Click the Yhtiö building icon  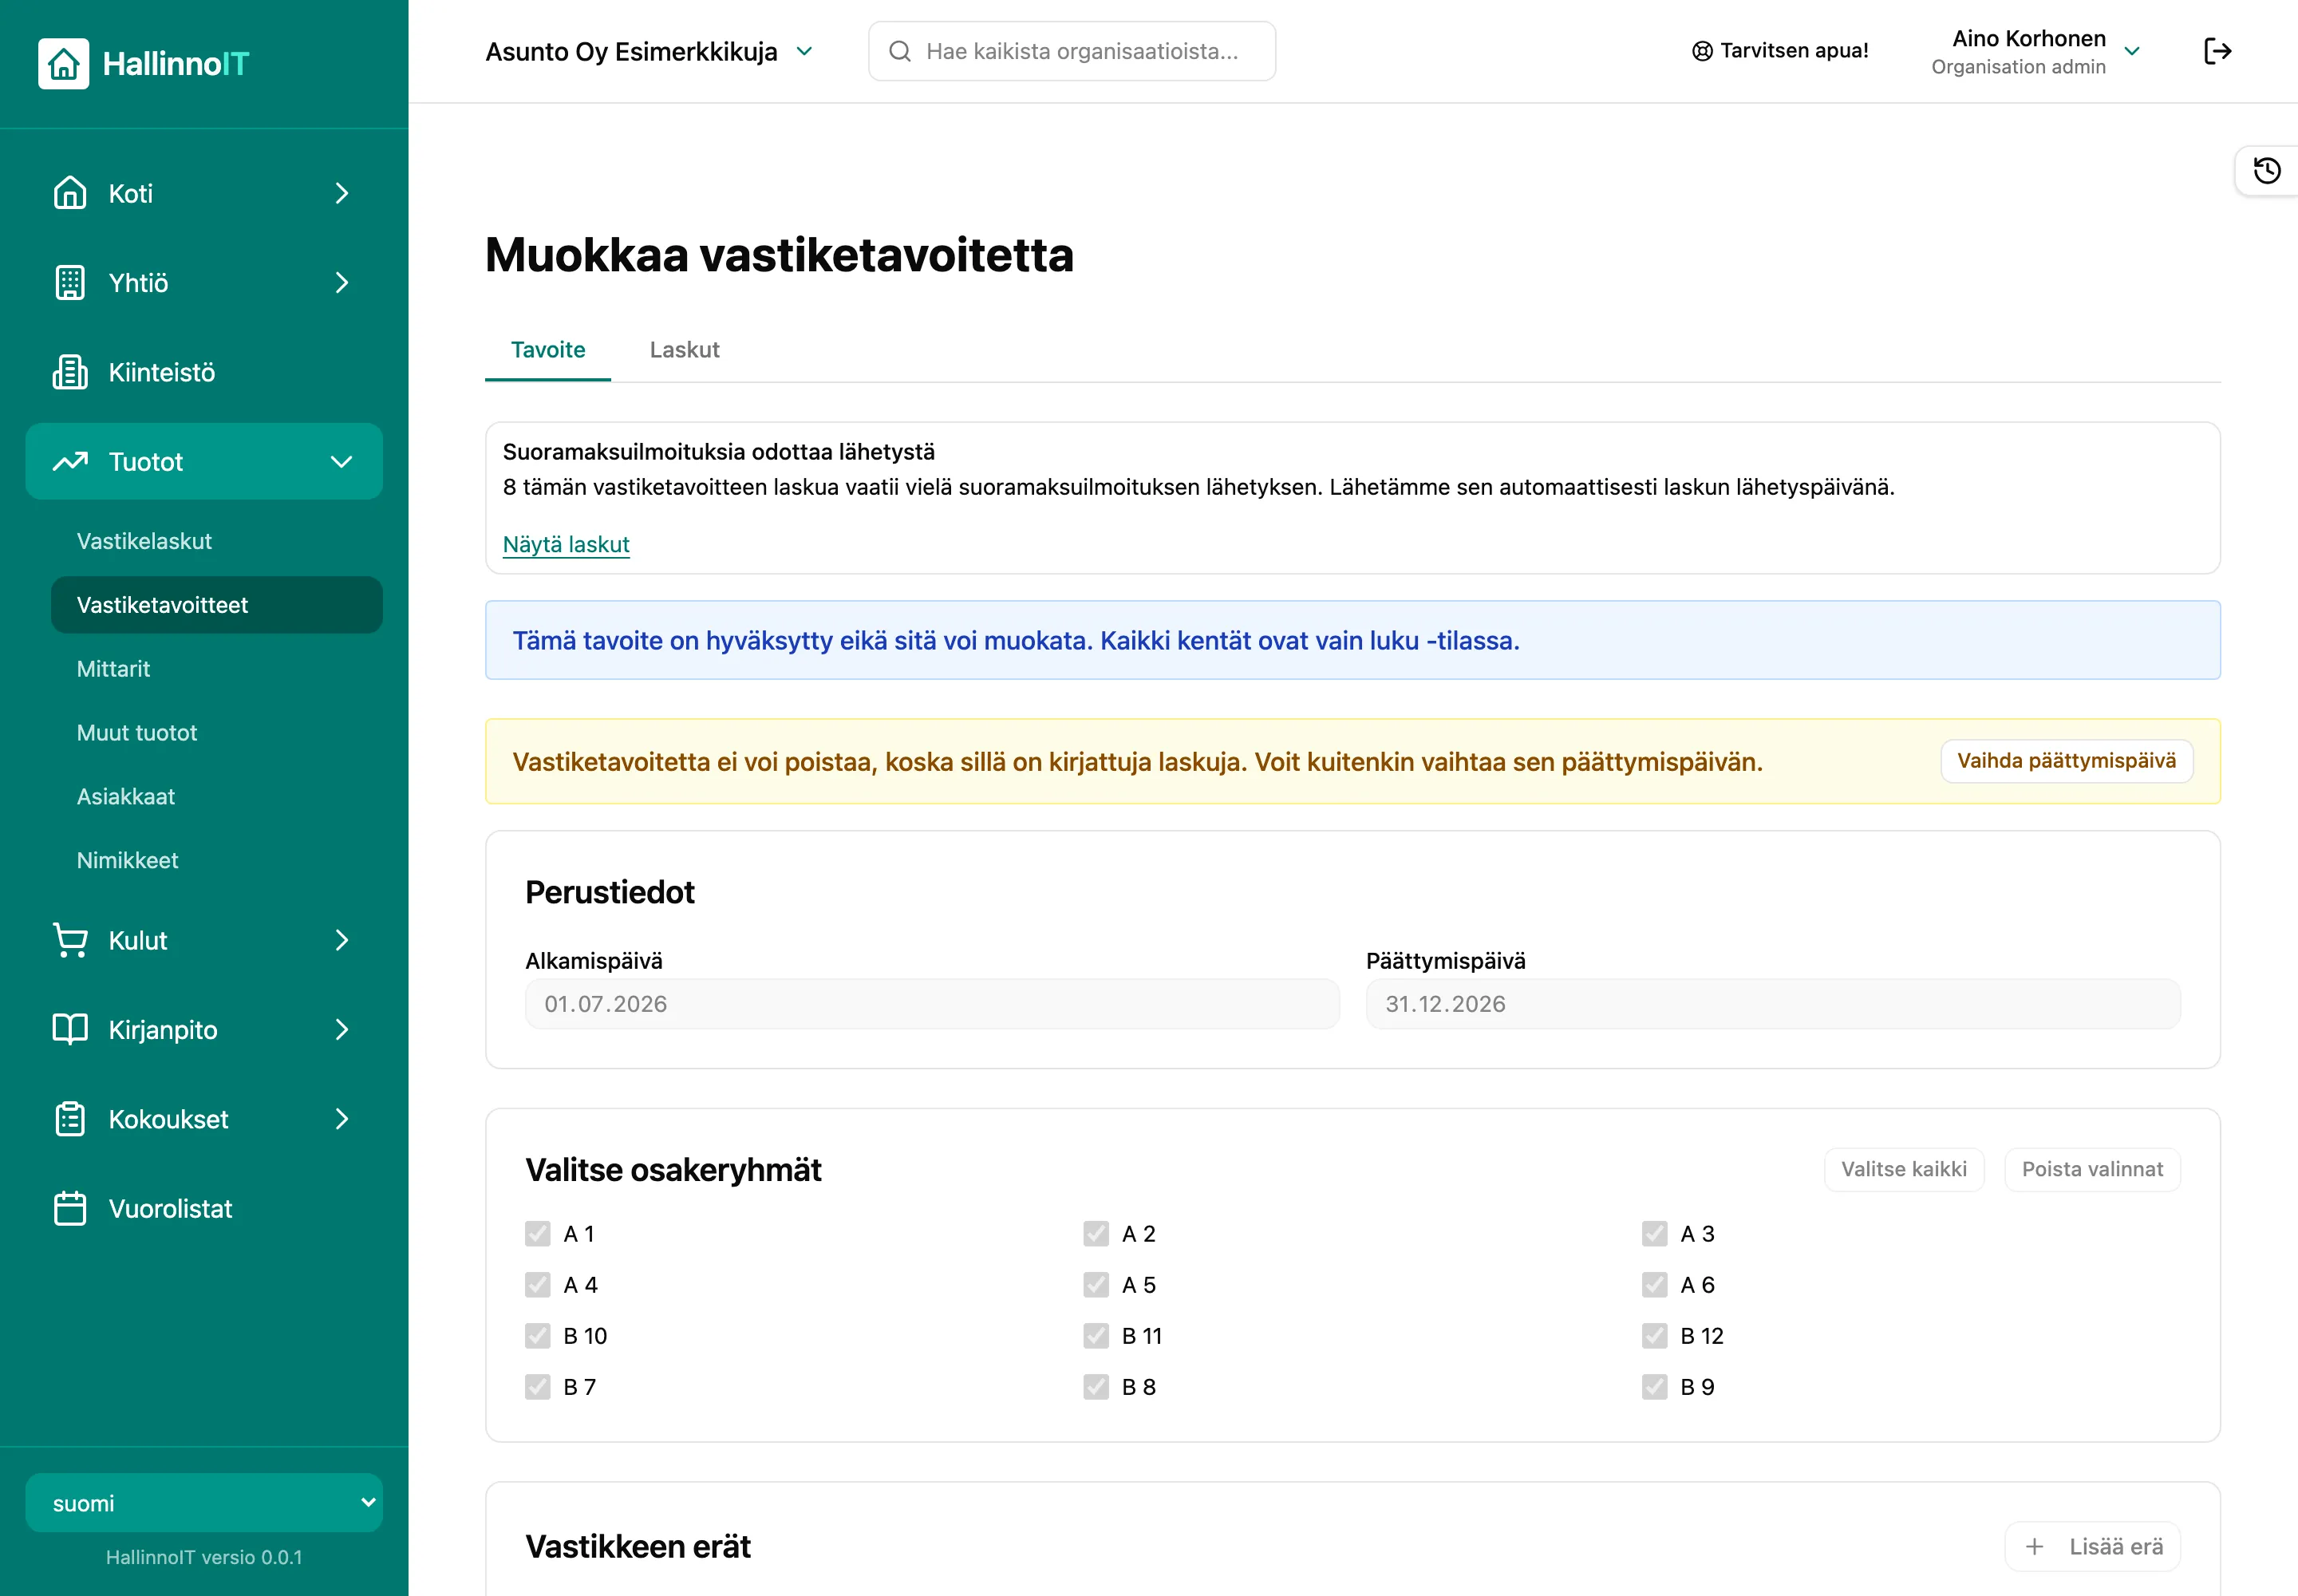(x=70, y=283)
